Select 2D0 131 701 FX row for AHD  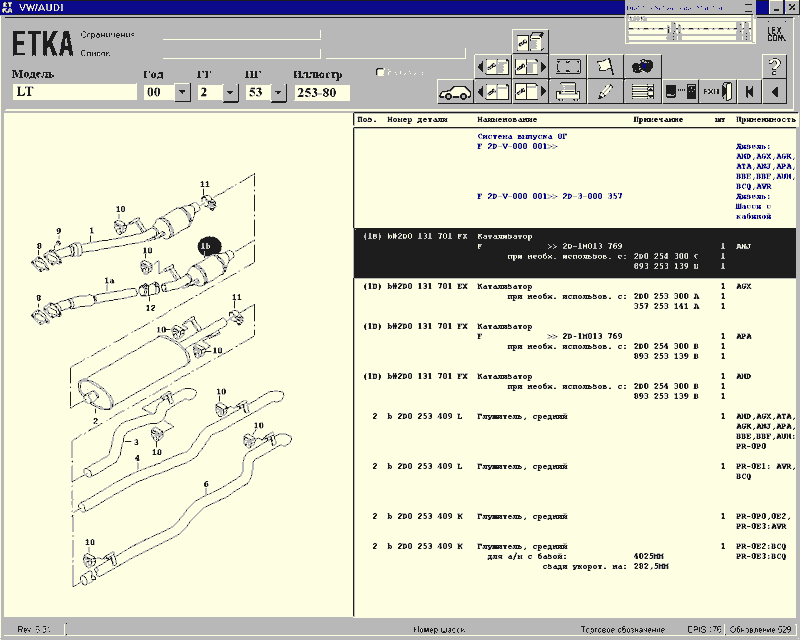(x=575, y=386)
